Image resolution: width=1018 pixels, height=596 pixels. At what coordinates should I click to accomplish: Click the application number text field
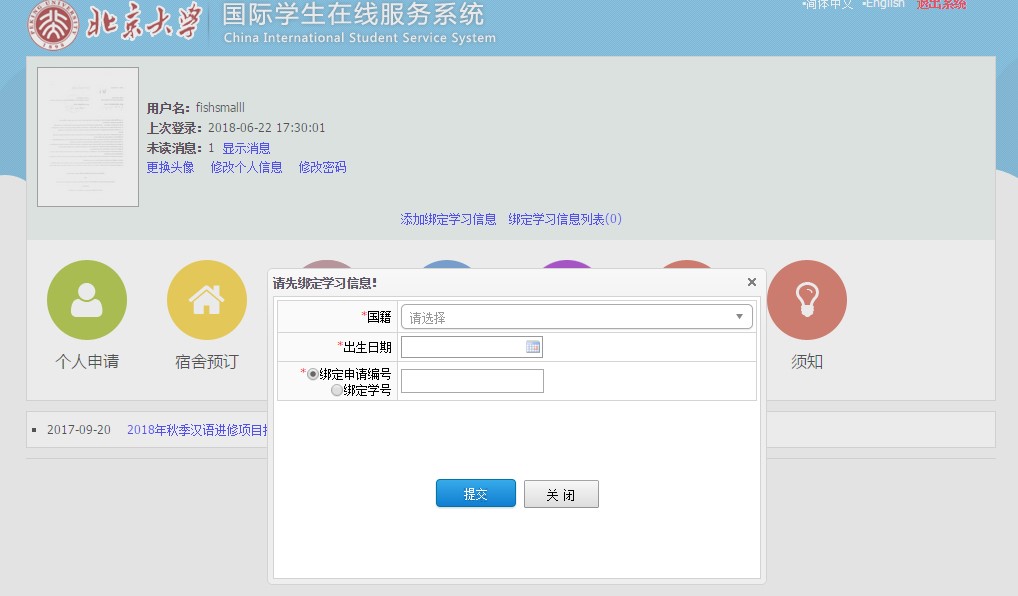tap(472, 381)
